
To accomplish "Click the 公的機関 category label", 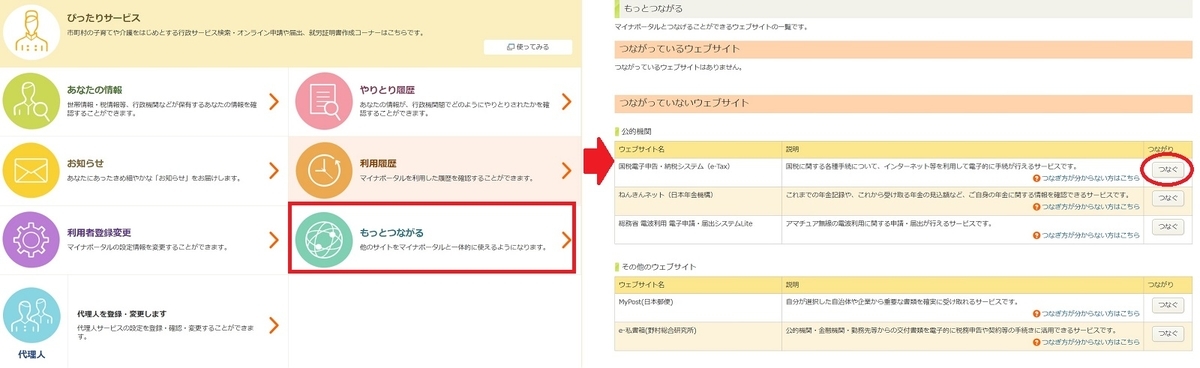I will [x=637, y=131].
